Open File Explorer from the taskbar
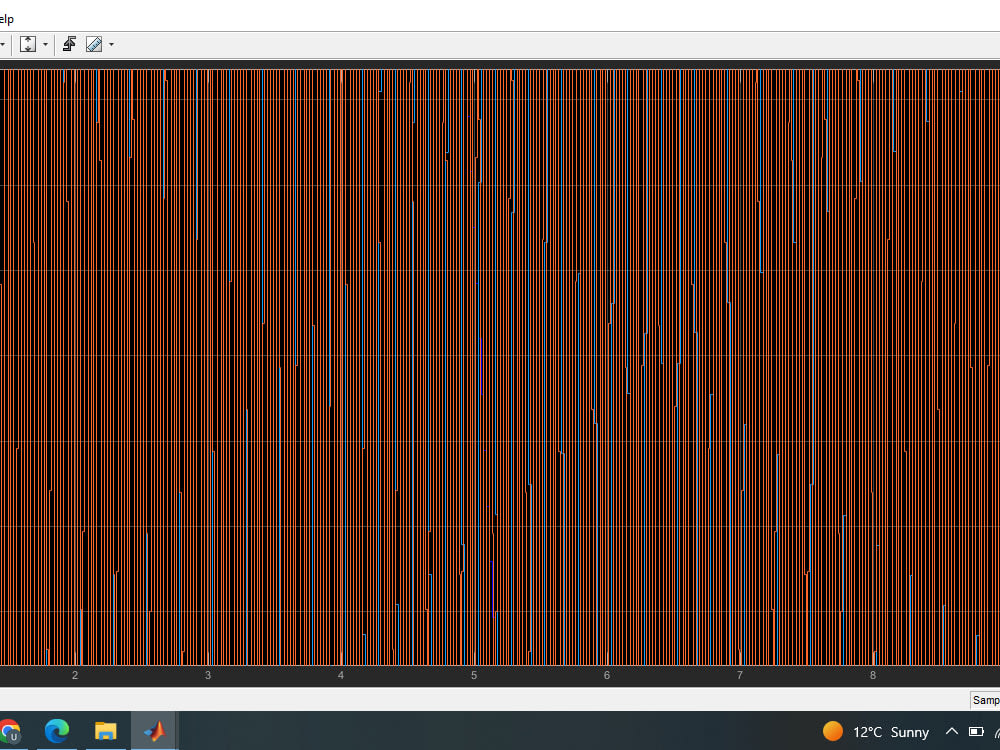Image resolution: width=1000 pixels, height=750 pixels. click(x=105, y=731)
